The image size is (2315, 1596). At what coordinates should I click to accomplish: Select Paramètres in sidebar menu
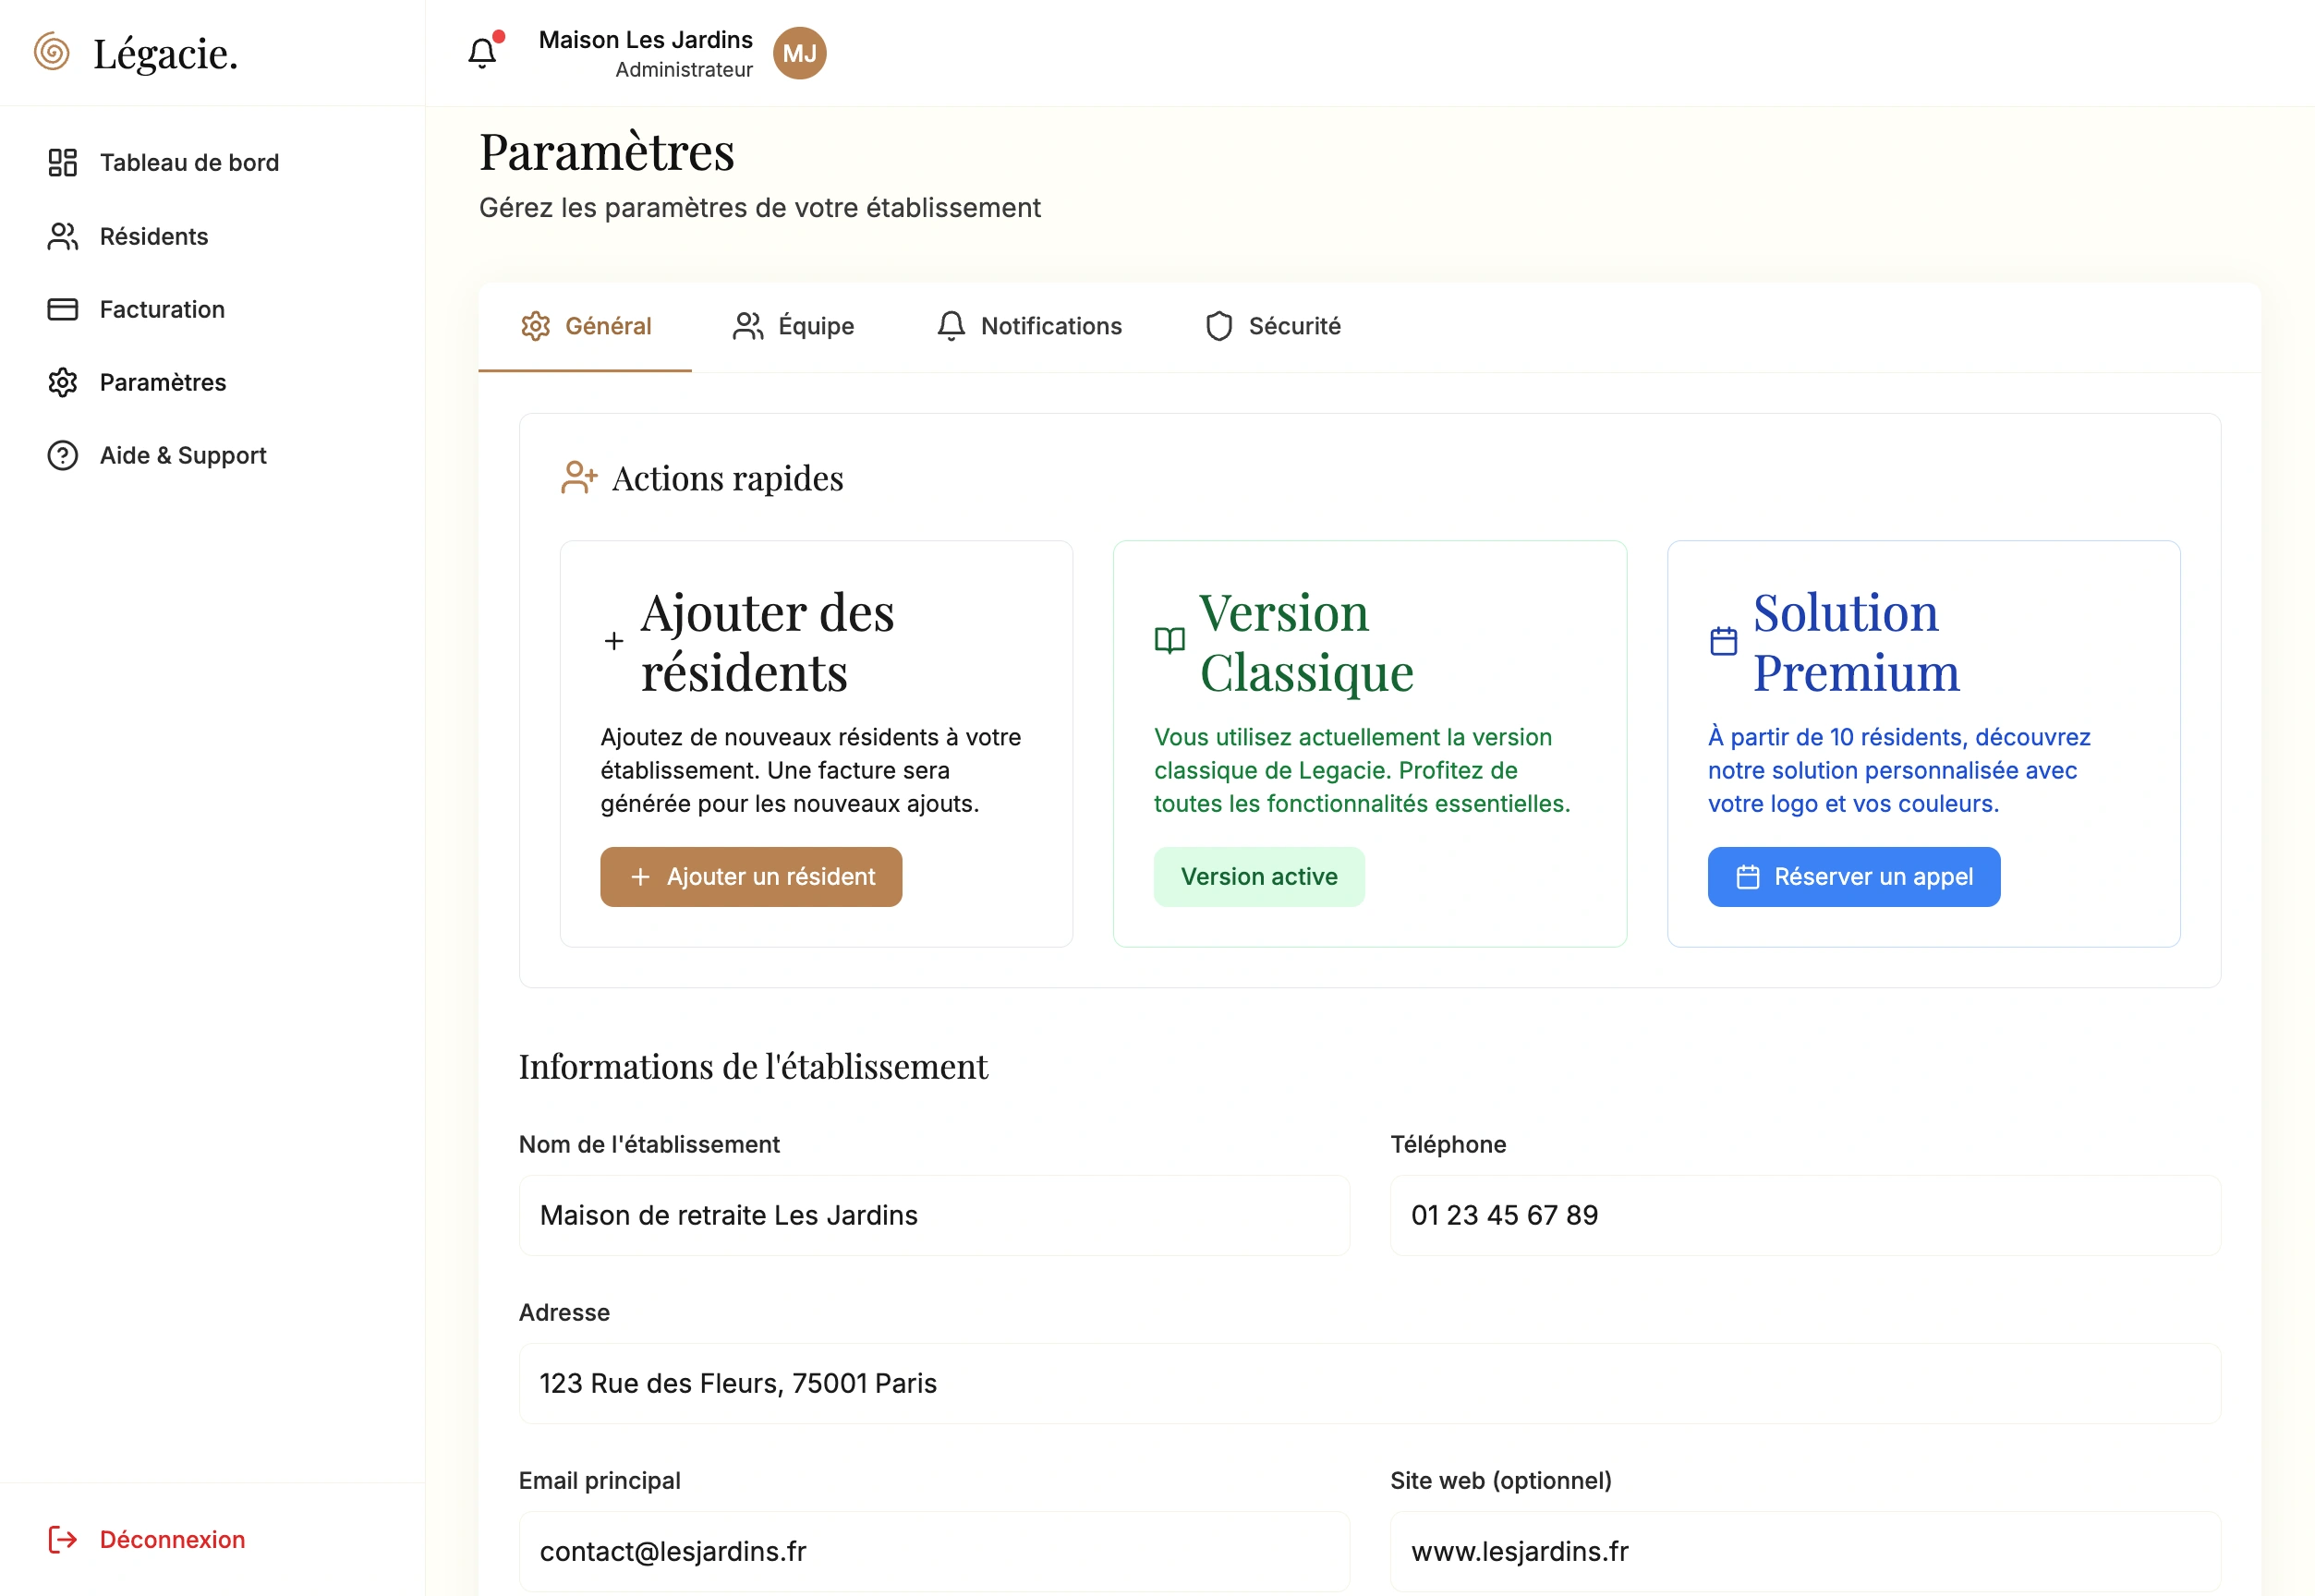(162, 382)
